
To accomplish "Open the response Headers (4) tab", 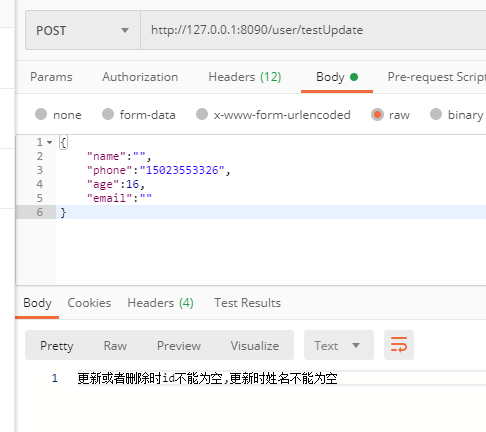I will [x=160, y=303].
